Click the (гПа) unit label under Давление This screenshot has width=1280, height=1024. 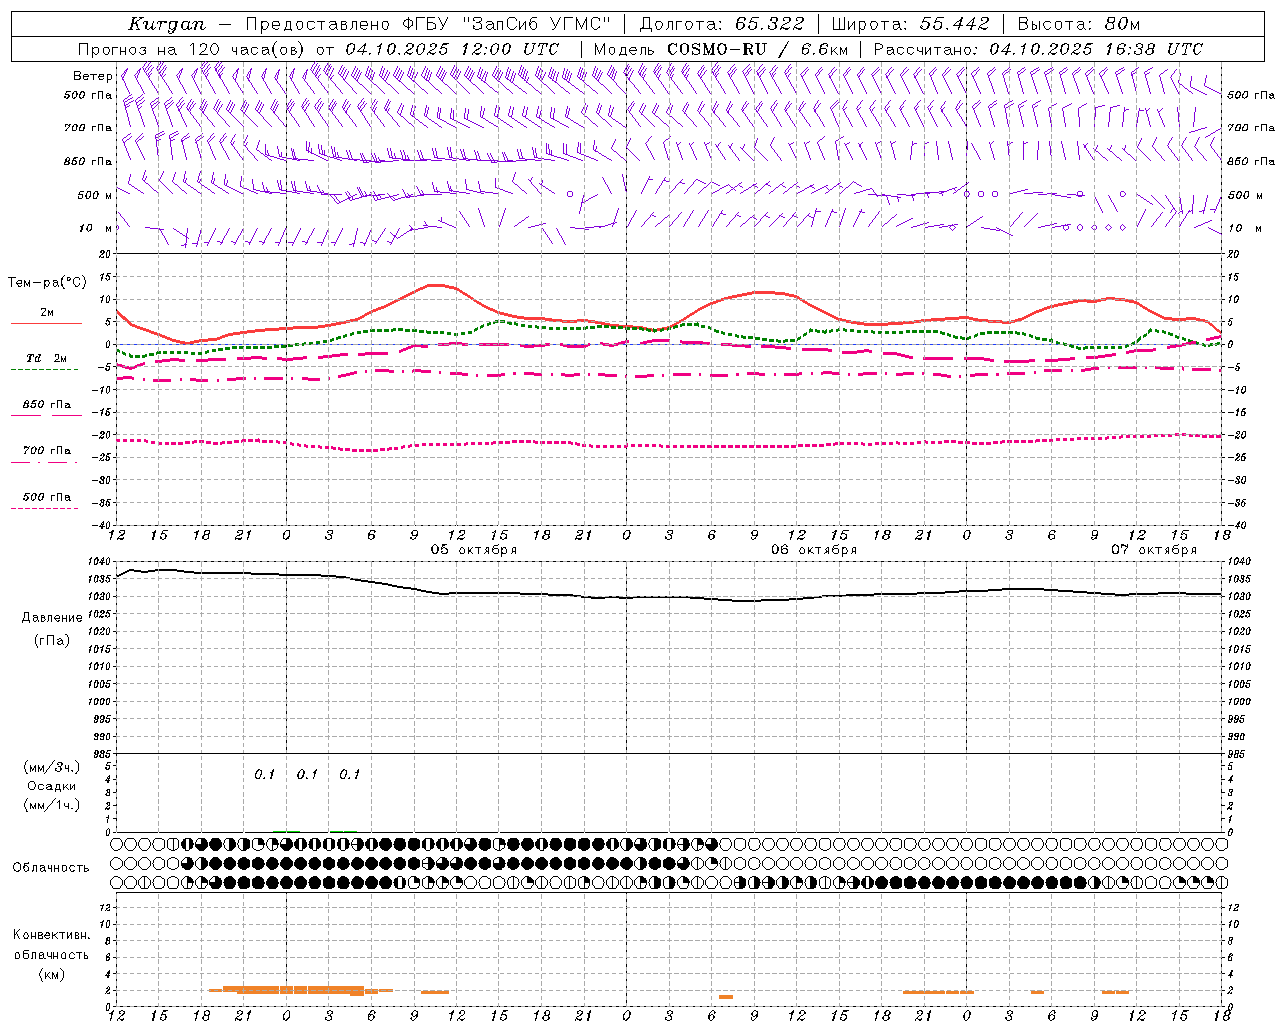[52, 640]
